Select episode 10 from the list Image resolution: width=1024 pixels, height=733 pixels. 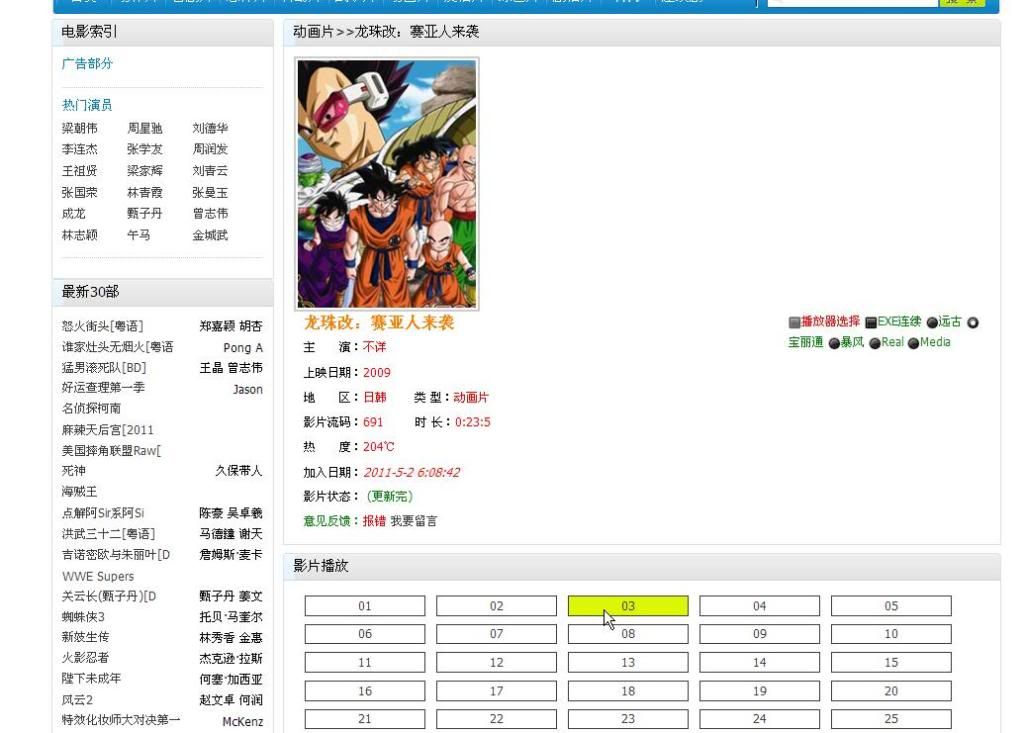[891, 634]
